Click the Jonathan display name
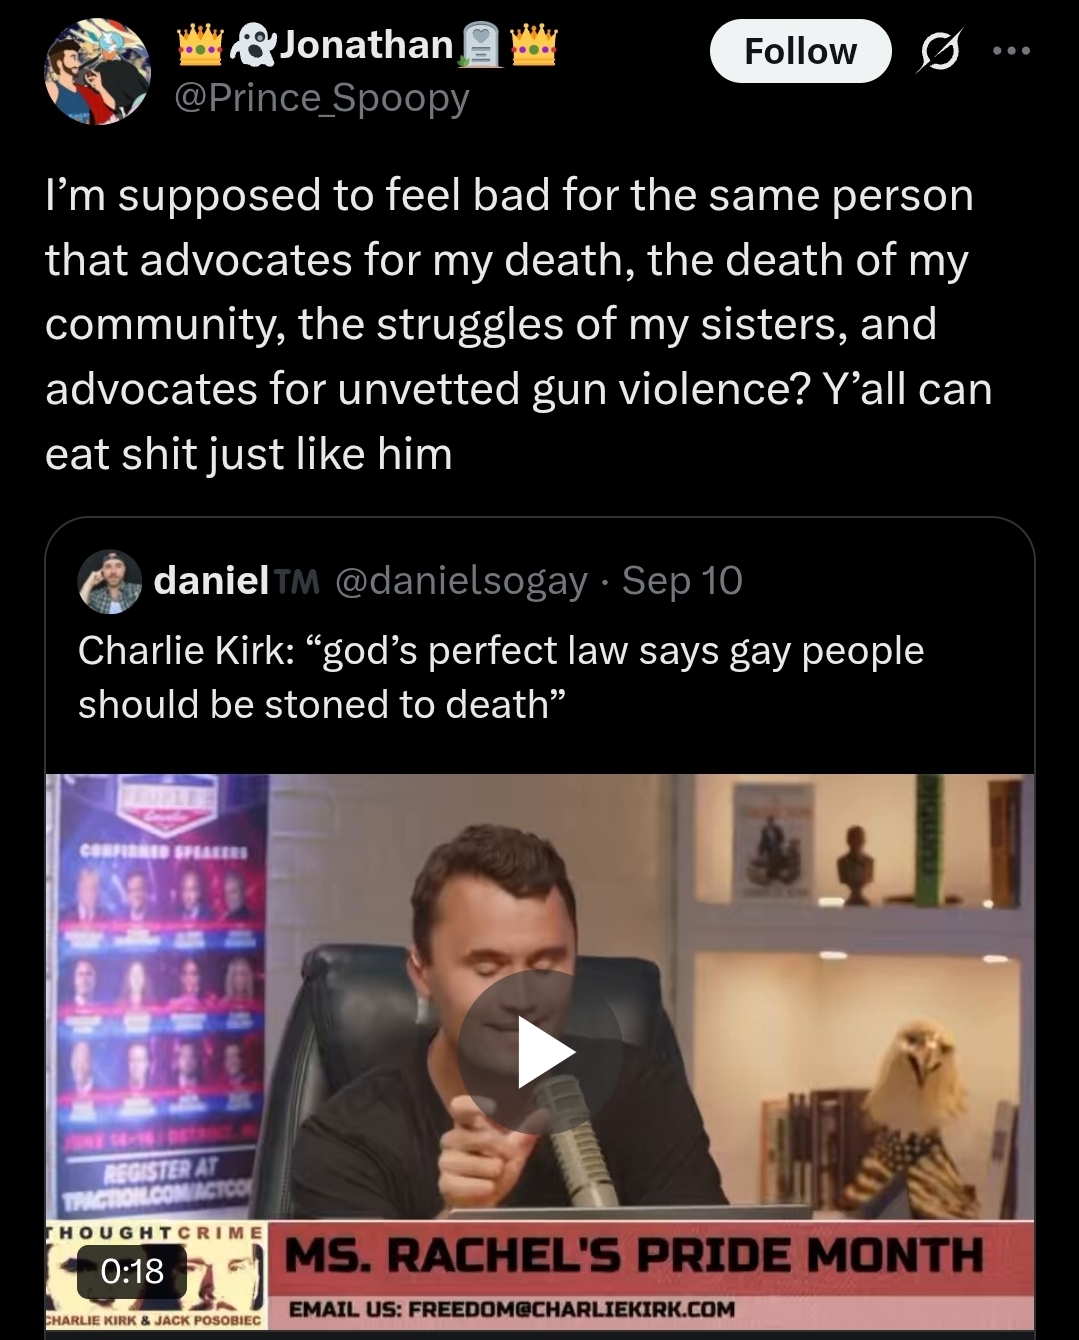Viewport: 1079px width, 1340px height. (x=366, y=45)
